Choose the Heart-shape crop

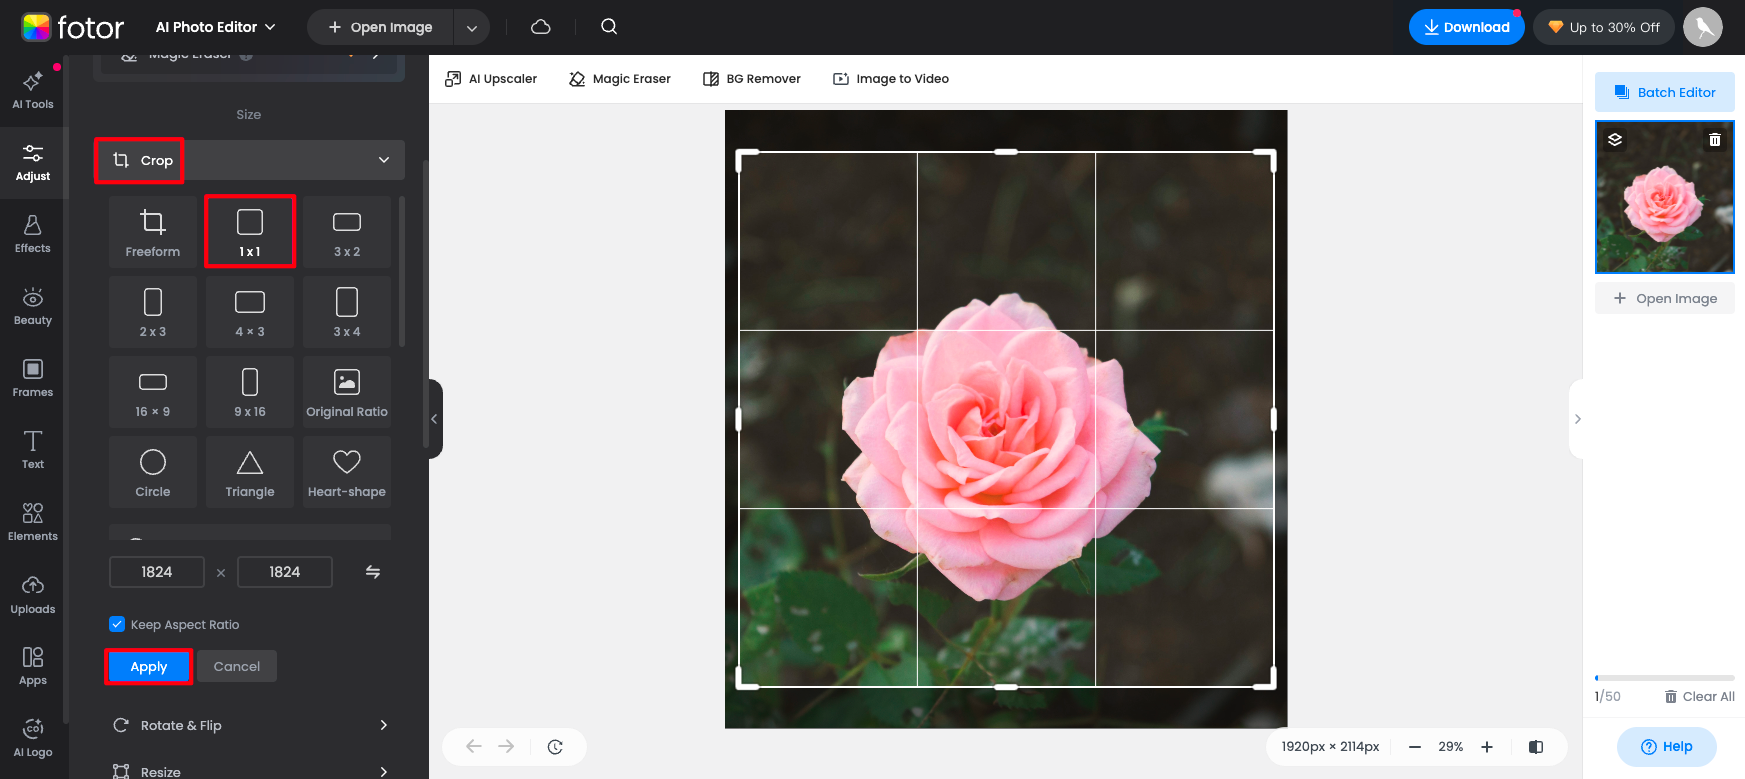[x=347, y=472]
